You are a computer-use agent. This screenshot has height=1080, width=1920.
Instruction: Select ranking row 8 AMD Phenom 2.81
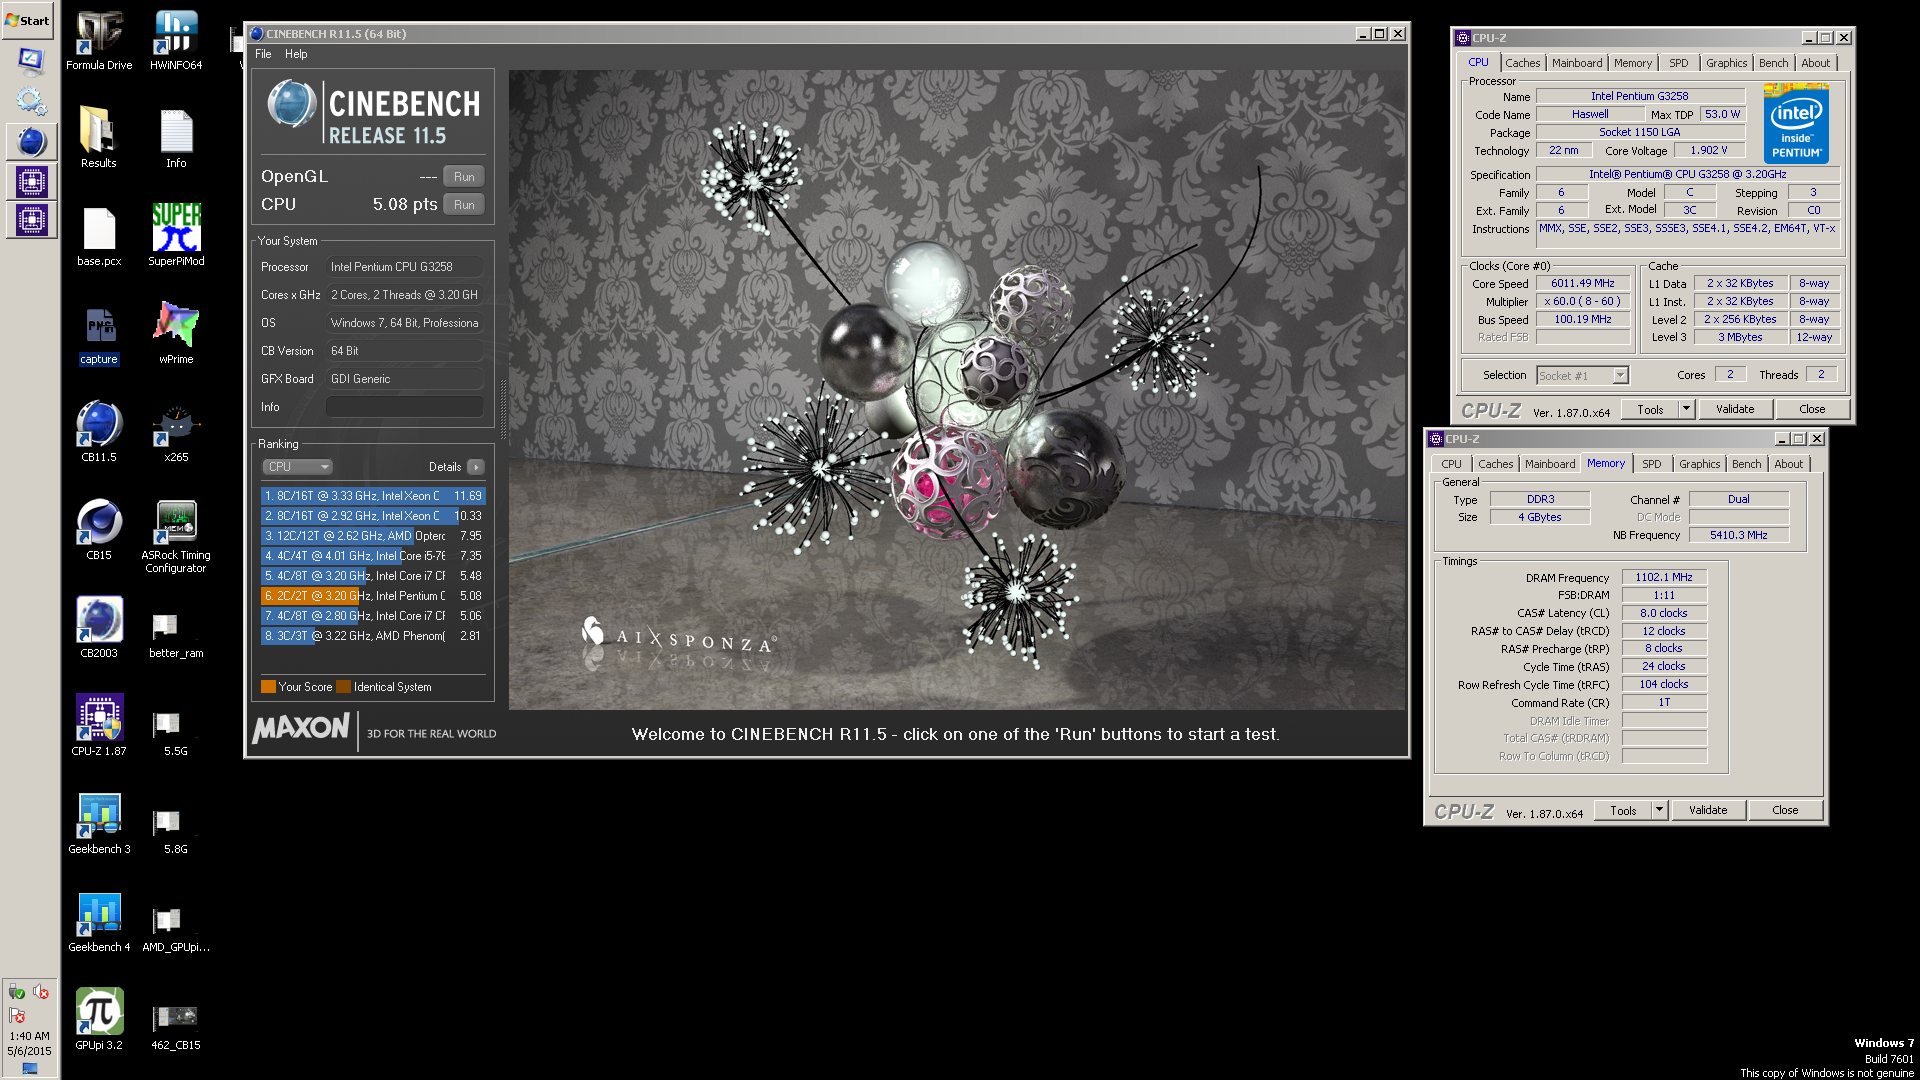pyautogui.click(x=373, y=636)
